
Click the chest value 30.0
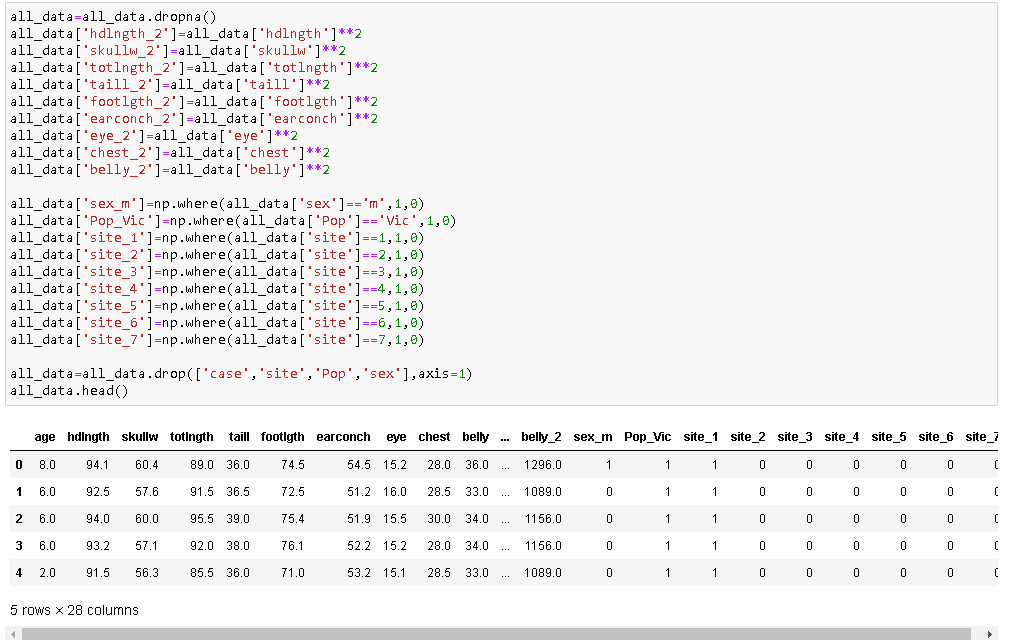[439, 518]
